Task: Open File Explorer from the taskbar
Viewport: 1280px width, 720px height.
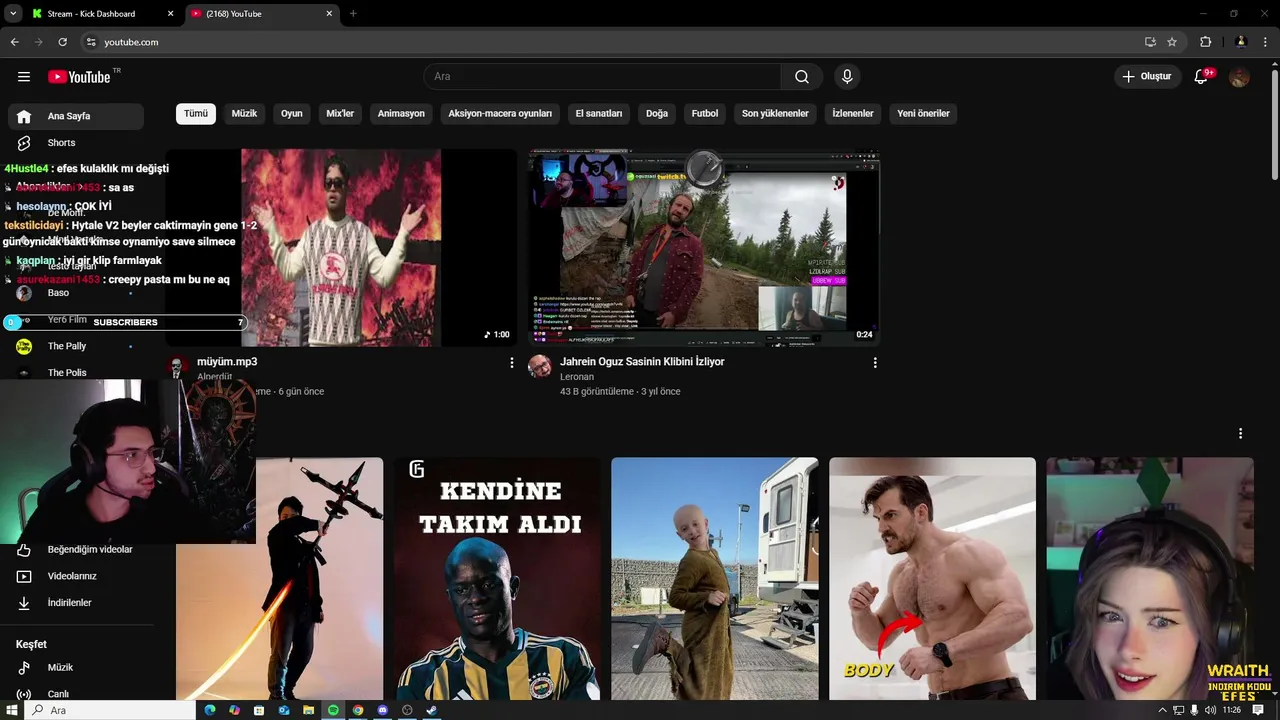Action: point(308,710)
